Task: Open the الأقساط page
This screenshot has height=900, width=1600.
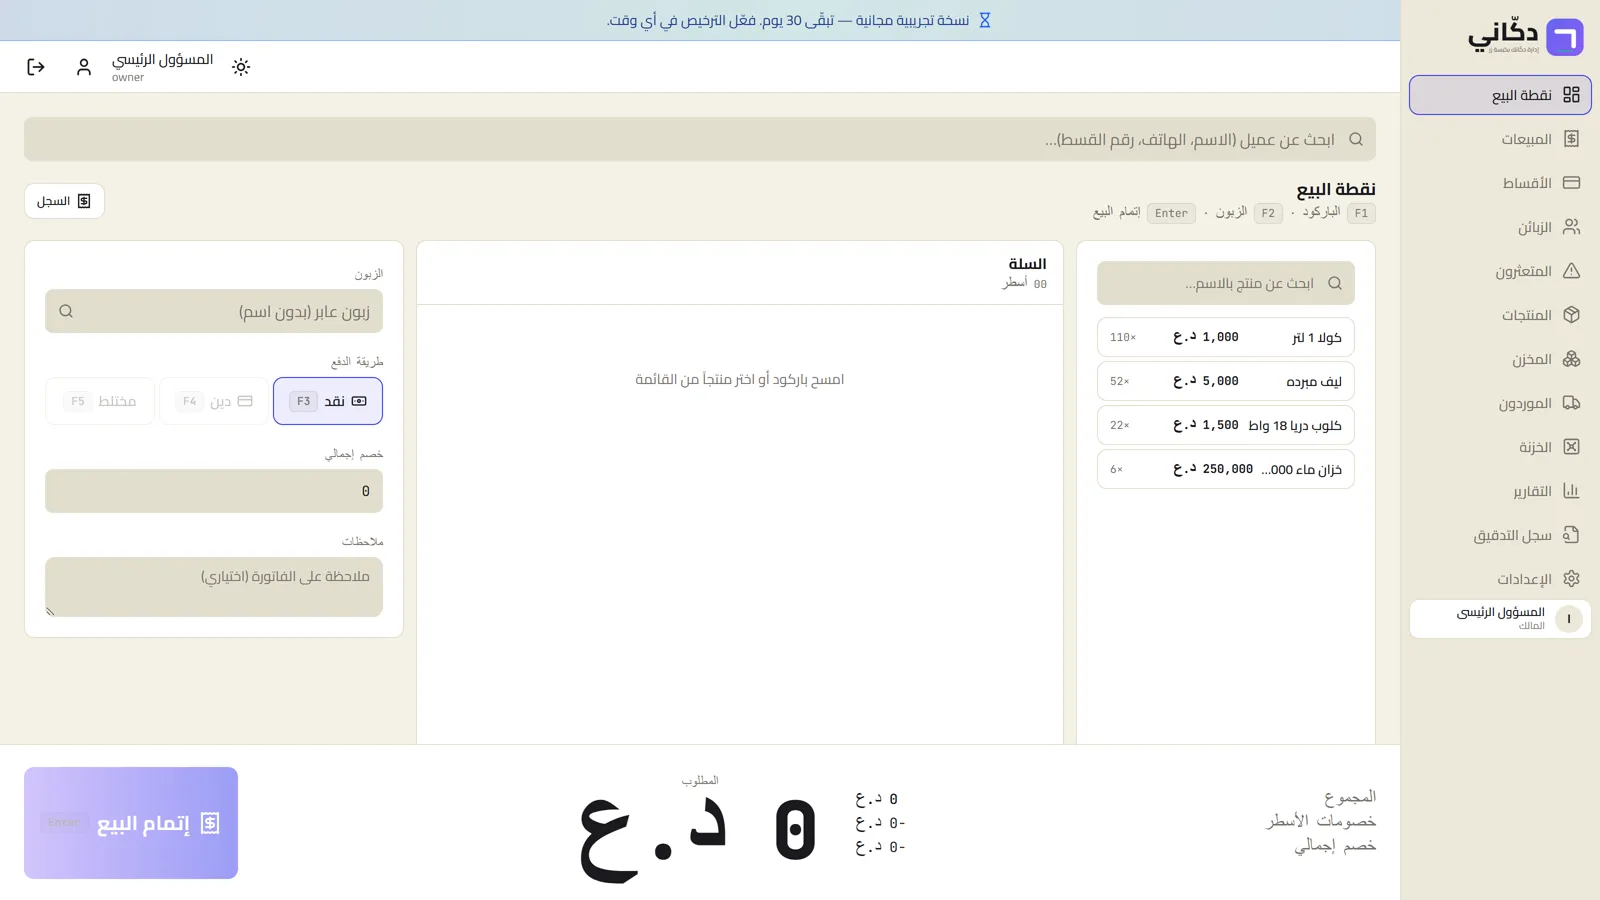Action: (x=1500, y=183)
